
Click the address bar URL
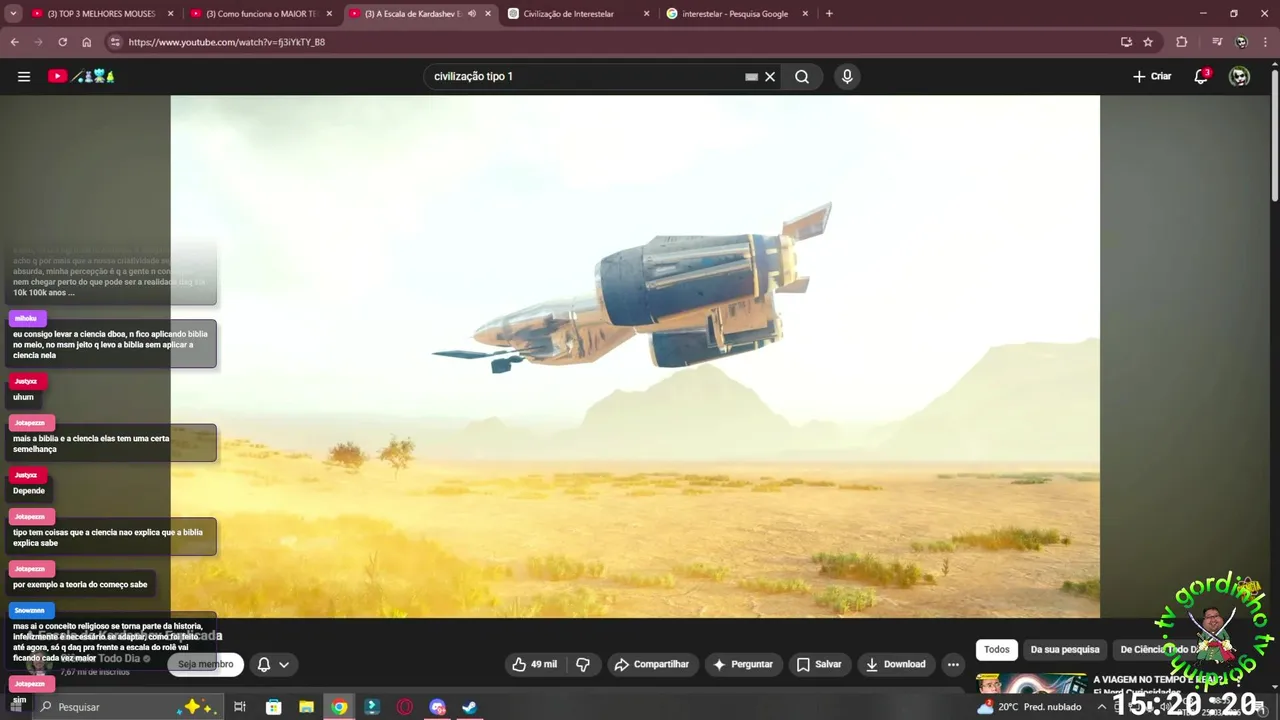227,42
